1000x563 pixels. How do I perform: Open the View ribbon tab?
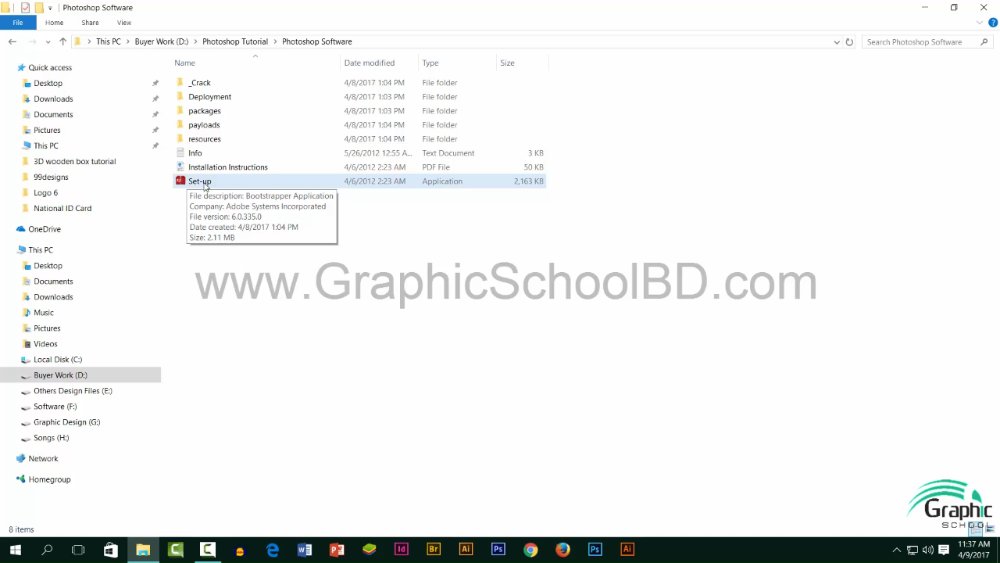pos(124,22)
